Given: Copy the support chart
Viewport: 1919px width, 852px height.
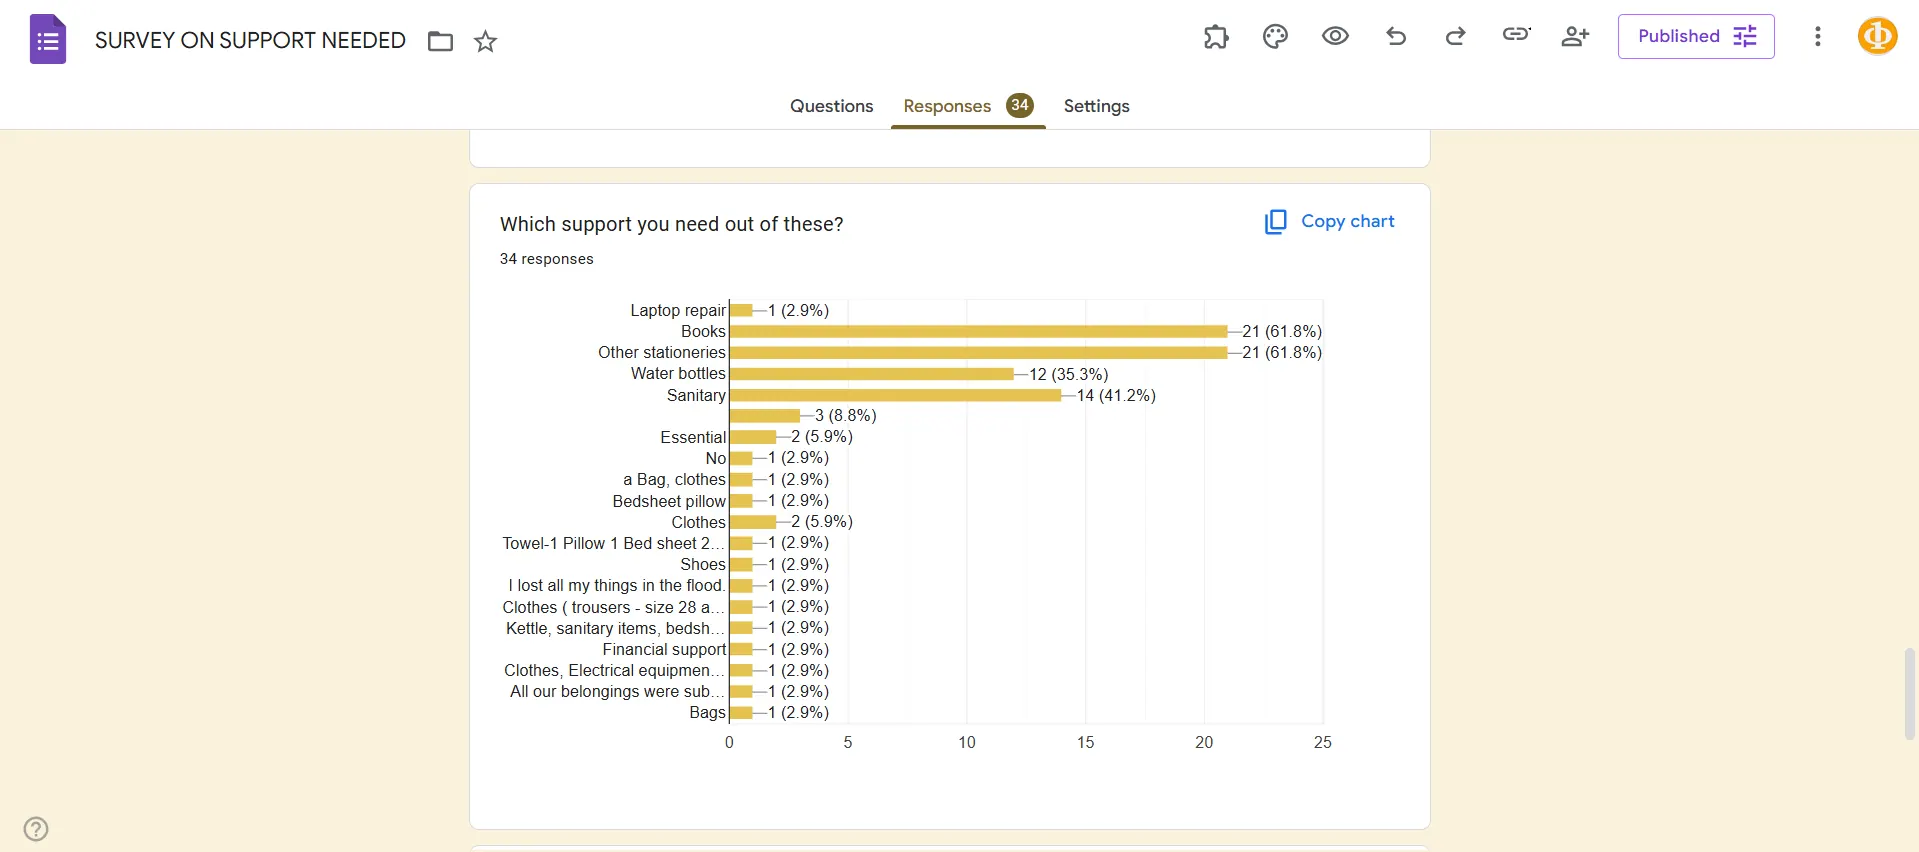Looking at the screenshot, I should pyautogui.click(x=1330, y=222).
